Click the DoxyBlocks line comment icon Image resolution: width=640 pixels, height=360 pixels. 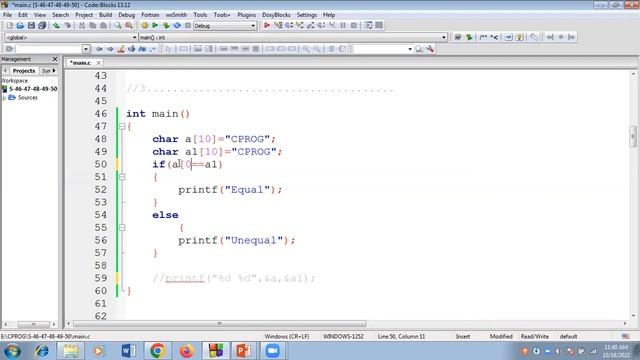pyautogui.click(x=494, y=37)
